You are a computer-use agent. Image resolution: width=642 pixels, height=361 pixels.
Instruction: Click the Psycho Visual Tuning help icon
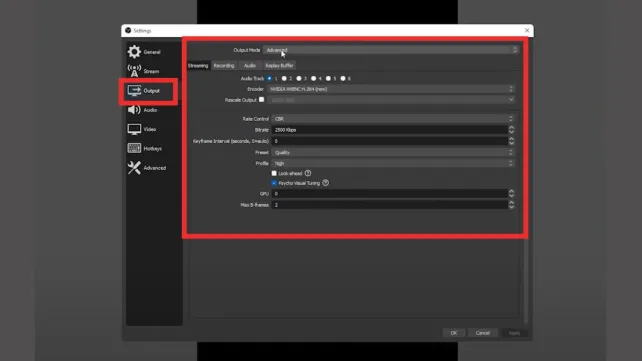coord(326,183)
